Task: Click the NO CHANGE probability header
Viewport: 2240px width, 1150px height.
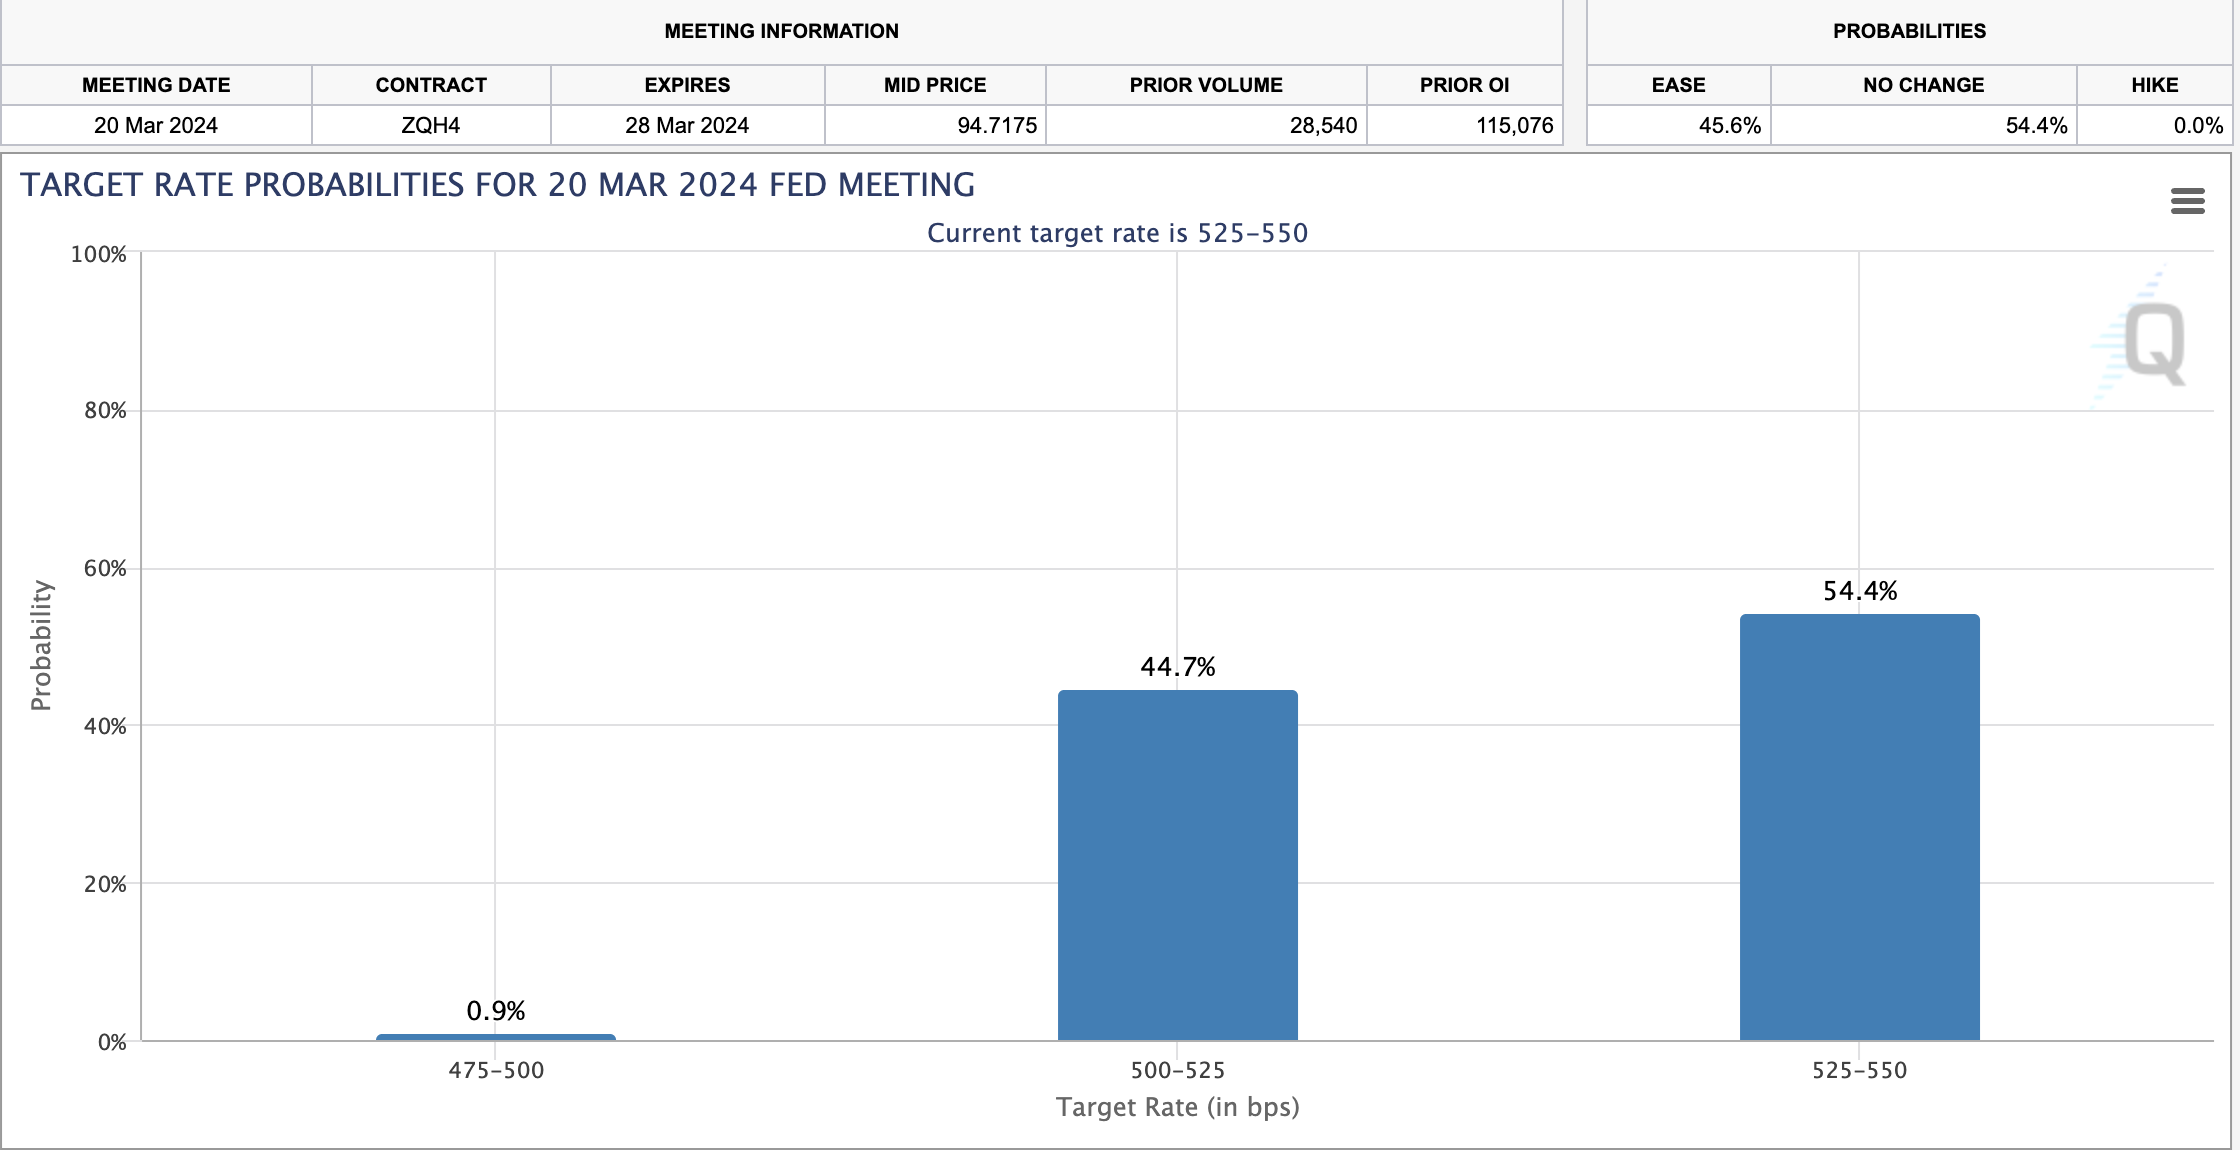Action: click(1923, 85)
